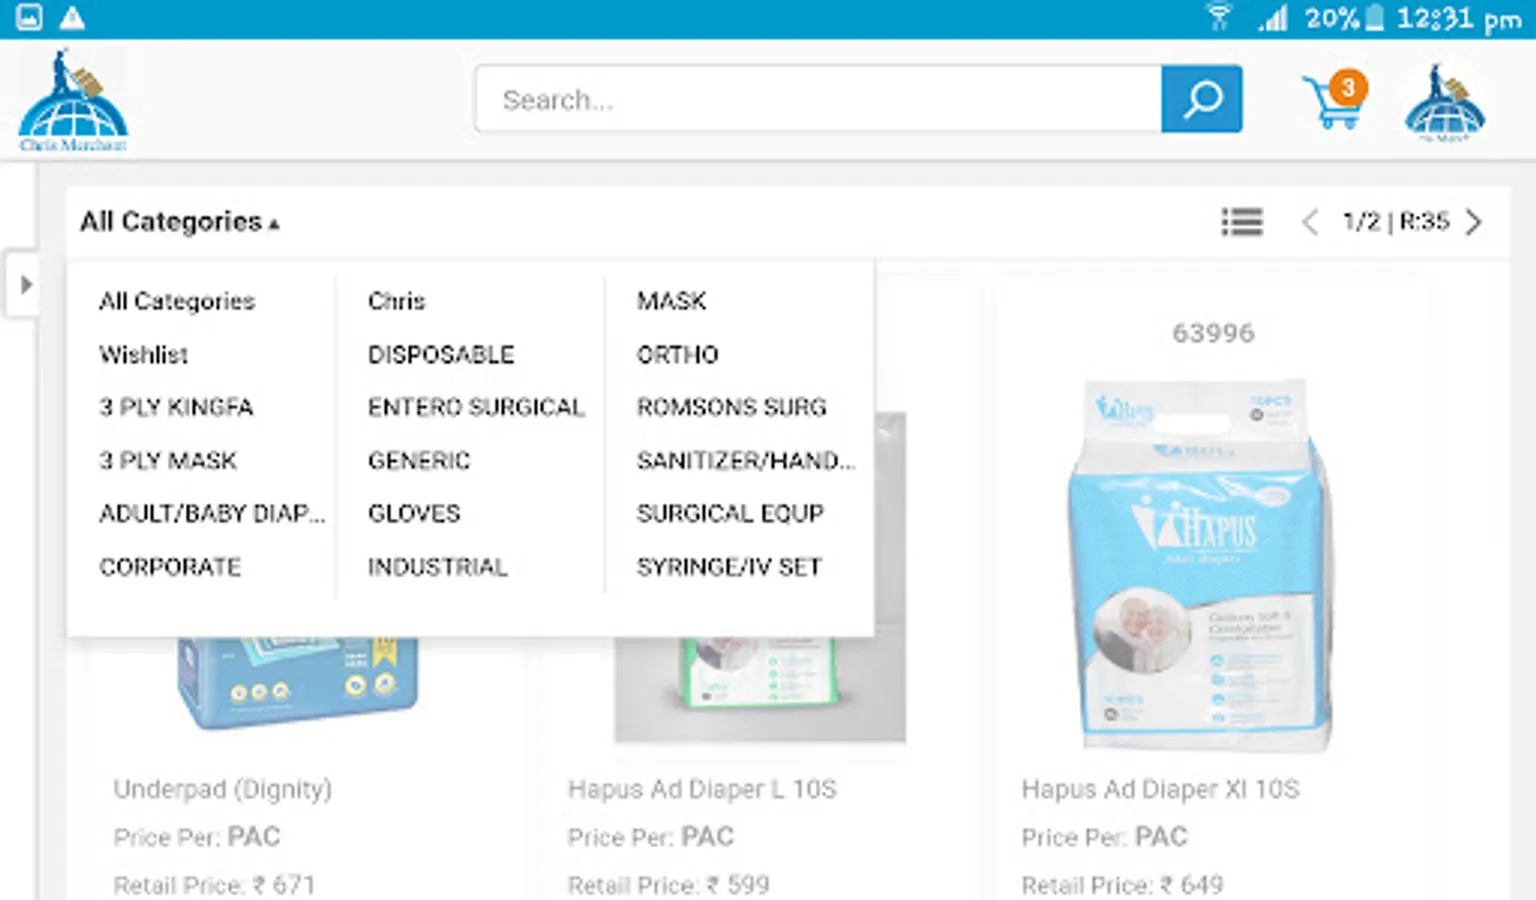The height and width of the screenshot is (900, 1536).
Task: Click in the Search text field
Action: click(x=819, y=99)
